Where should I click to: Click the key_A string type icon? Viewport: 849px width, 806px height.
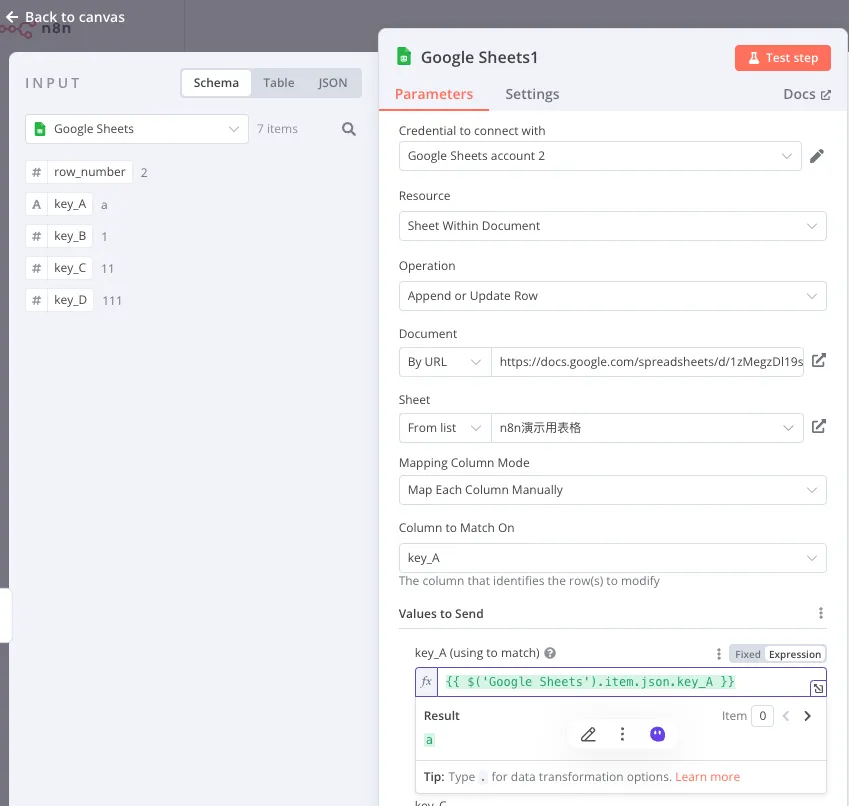point(36,204)
